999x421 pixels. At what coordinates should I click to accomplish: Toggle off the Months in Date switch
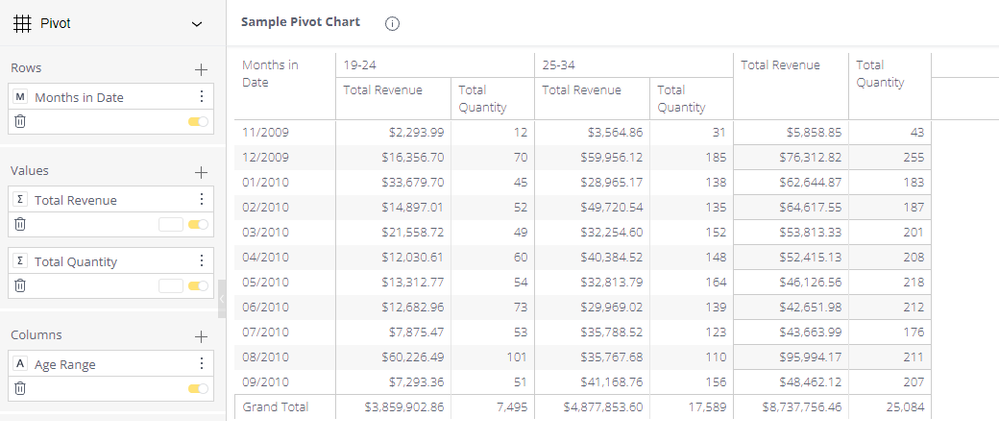pos(198,122)
